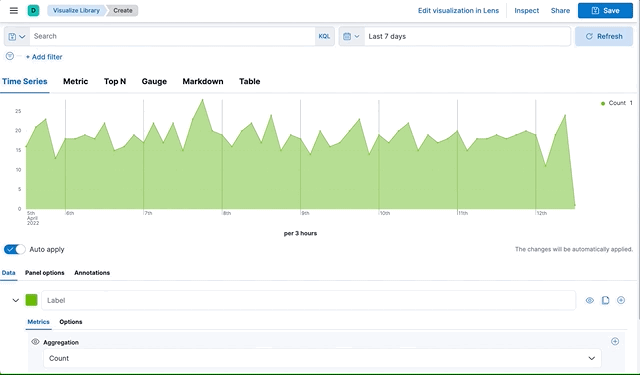Click the Save button
Image resolution: width=640 pixels, height=375 pixels.
click(x=605, y=11)
